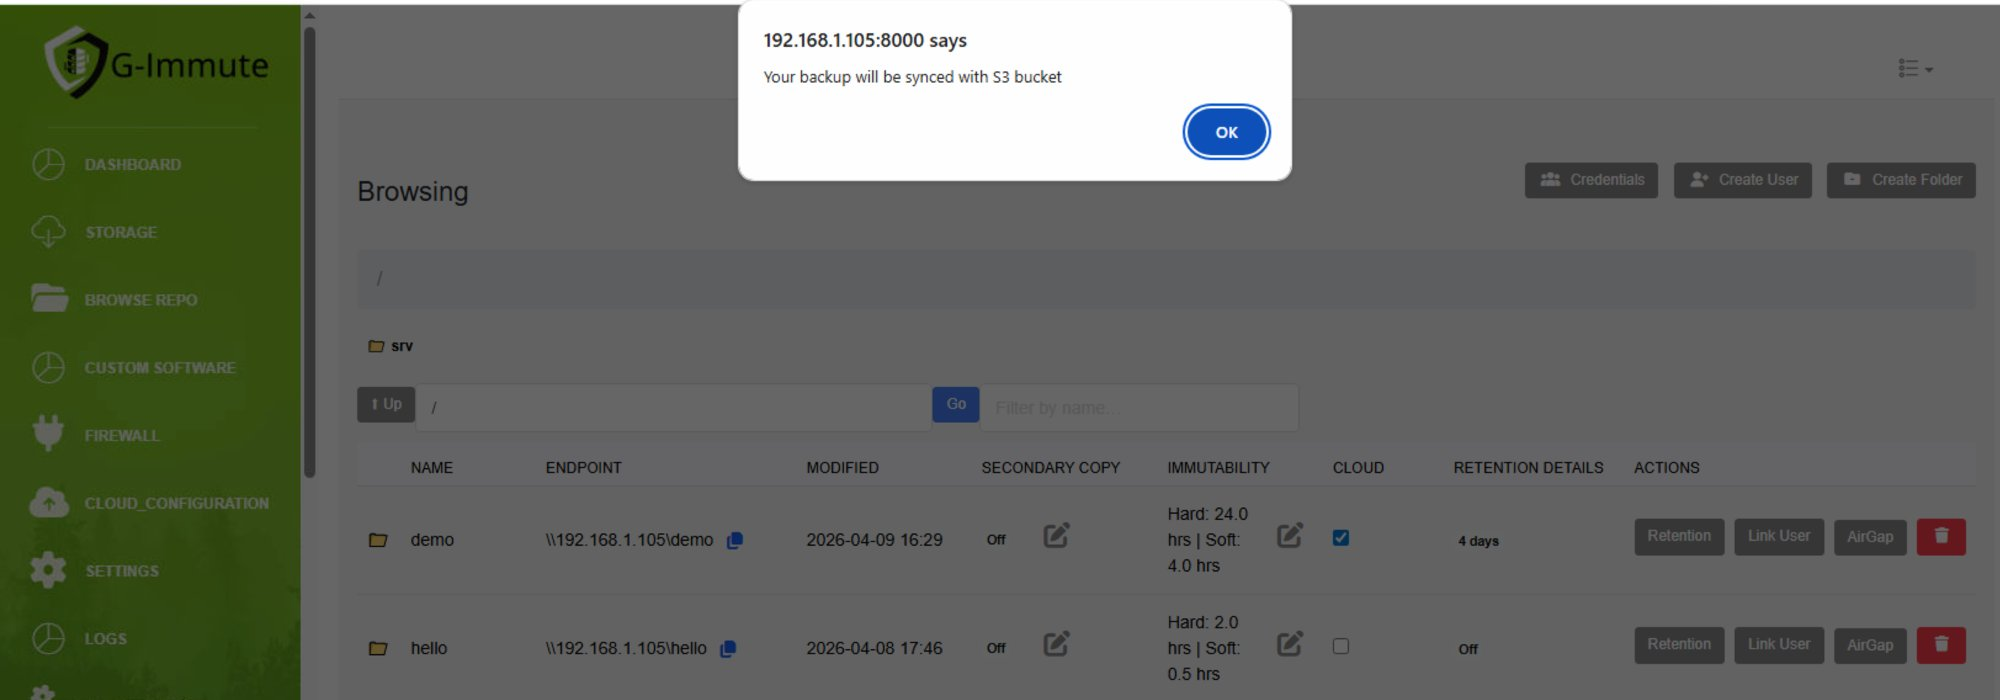2000x700 pixels.
Task: Click the hello folder icon
Action: coord(378,648)
